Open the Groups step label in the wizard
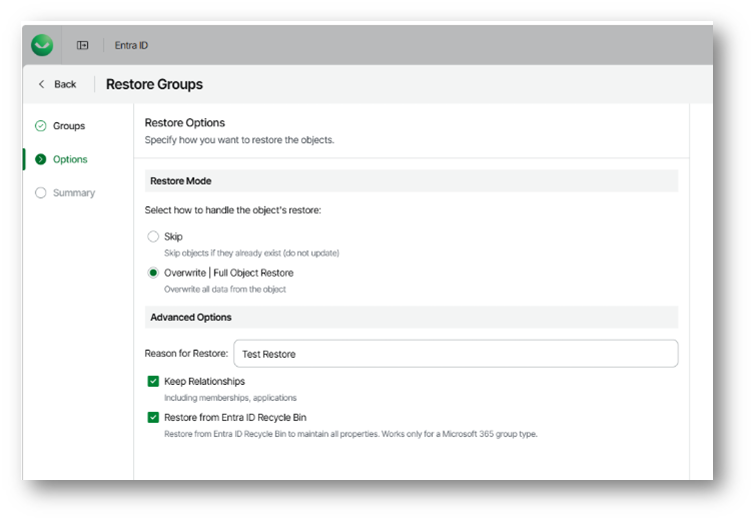Viewport: 755px width, 522px height. [x=69, y=126]
